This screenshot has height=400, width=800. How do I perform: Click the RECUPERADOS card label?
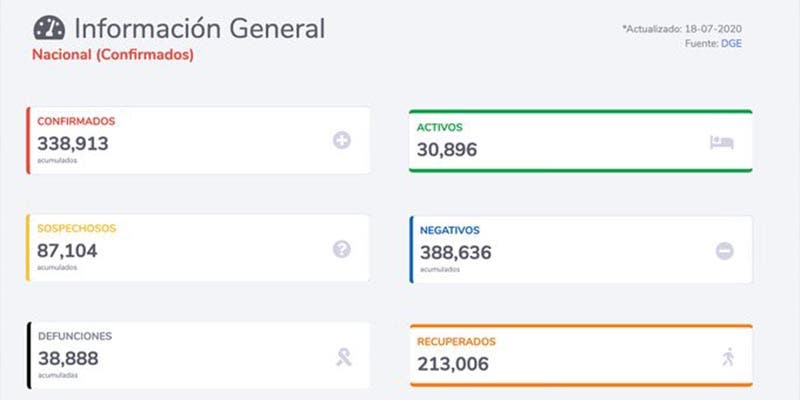click(x=456, y=342)
